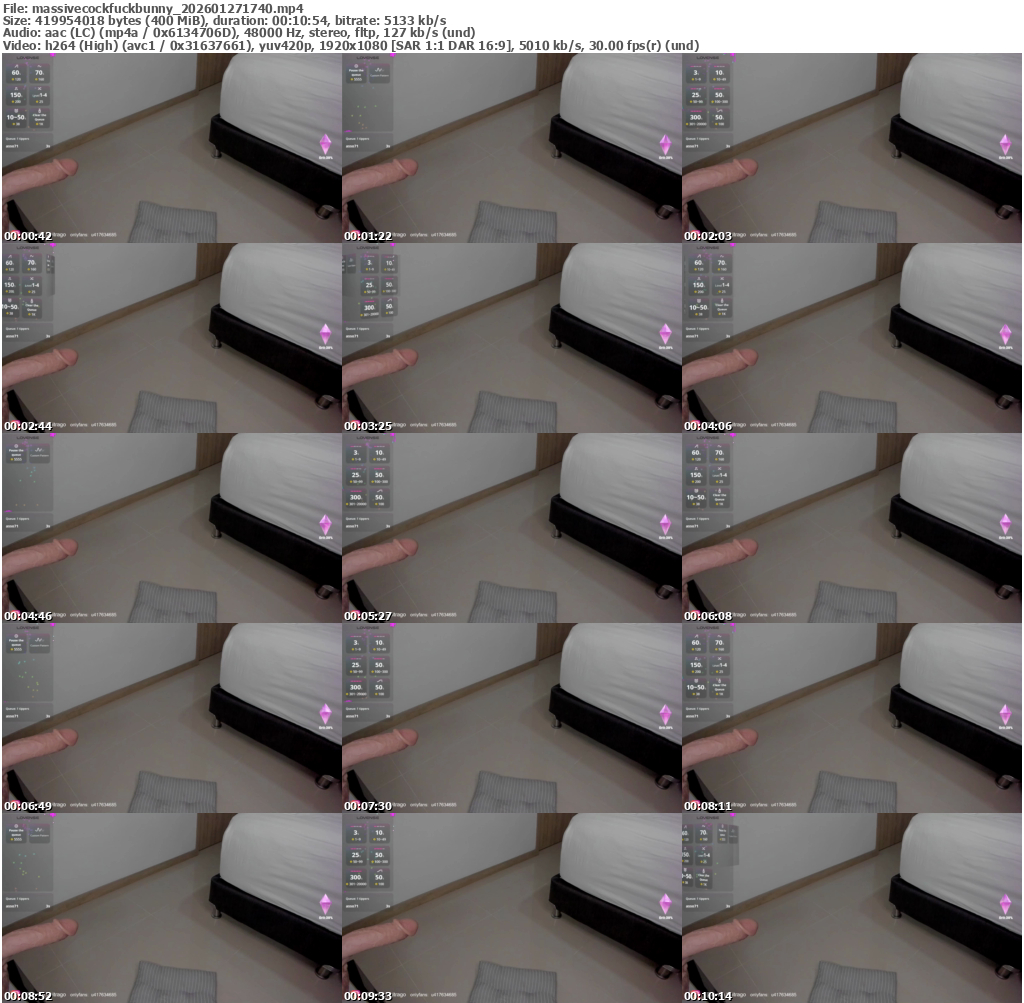Click the pink gem icon in the 00:08:11 frame
This screenshot has width=1024, height=1003.
tap(1005, 714)
